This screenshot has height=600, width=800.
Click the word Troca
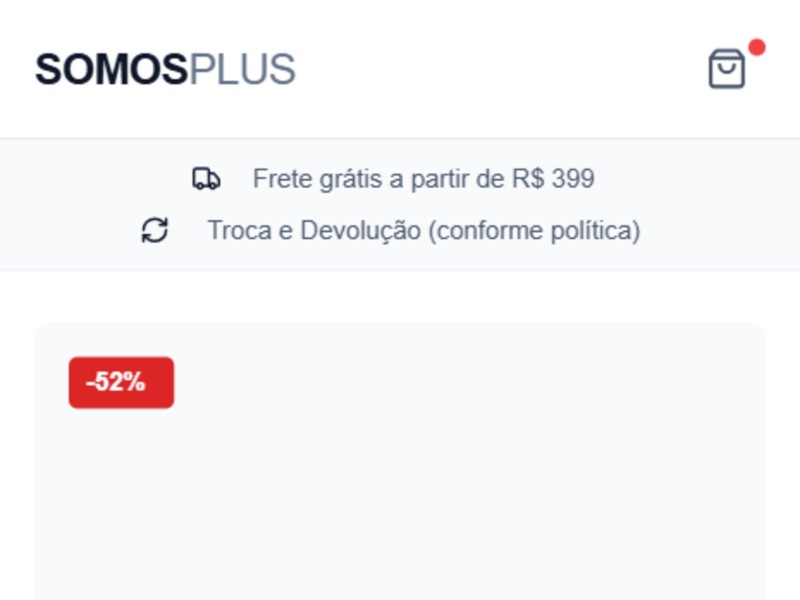tap(238, 231)
